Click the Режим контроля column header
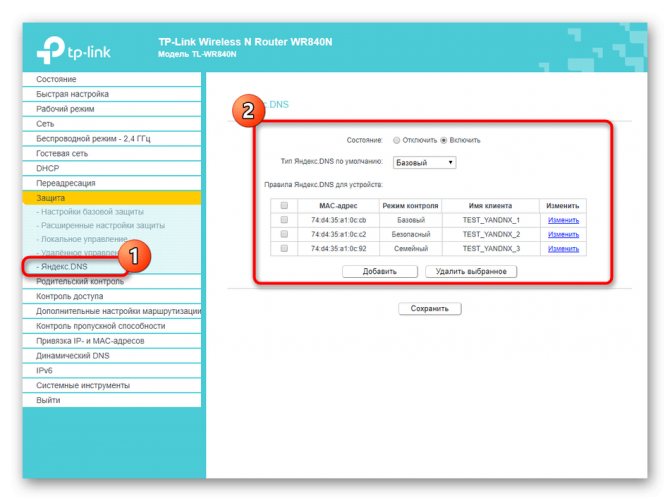670x501 pixels. [410, 206]
